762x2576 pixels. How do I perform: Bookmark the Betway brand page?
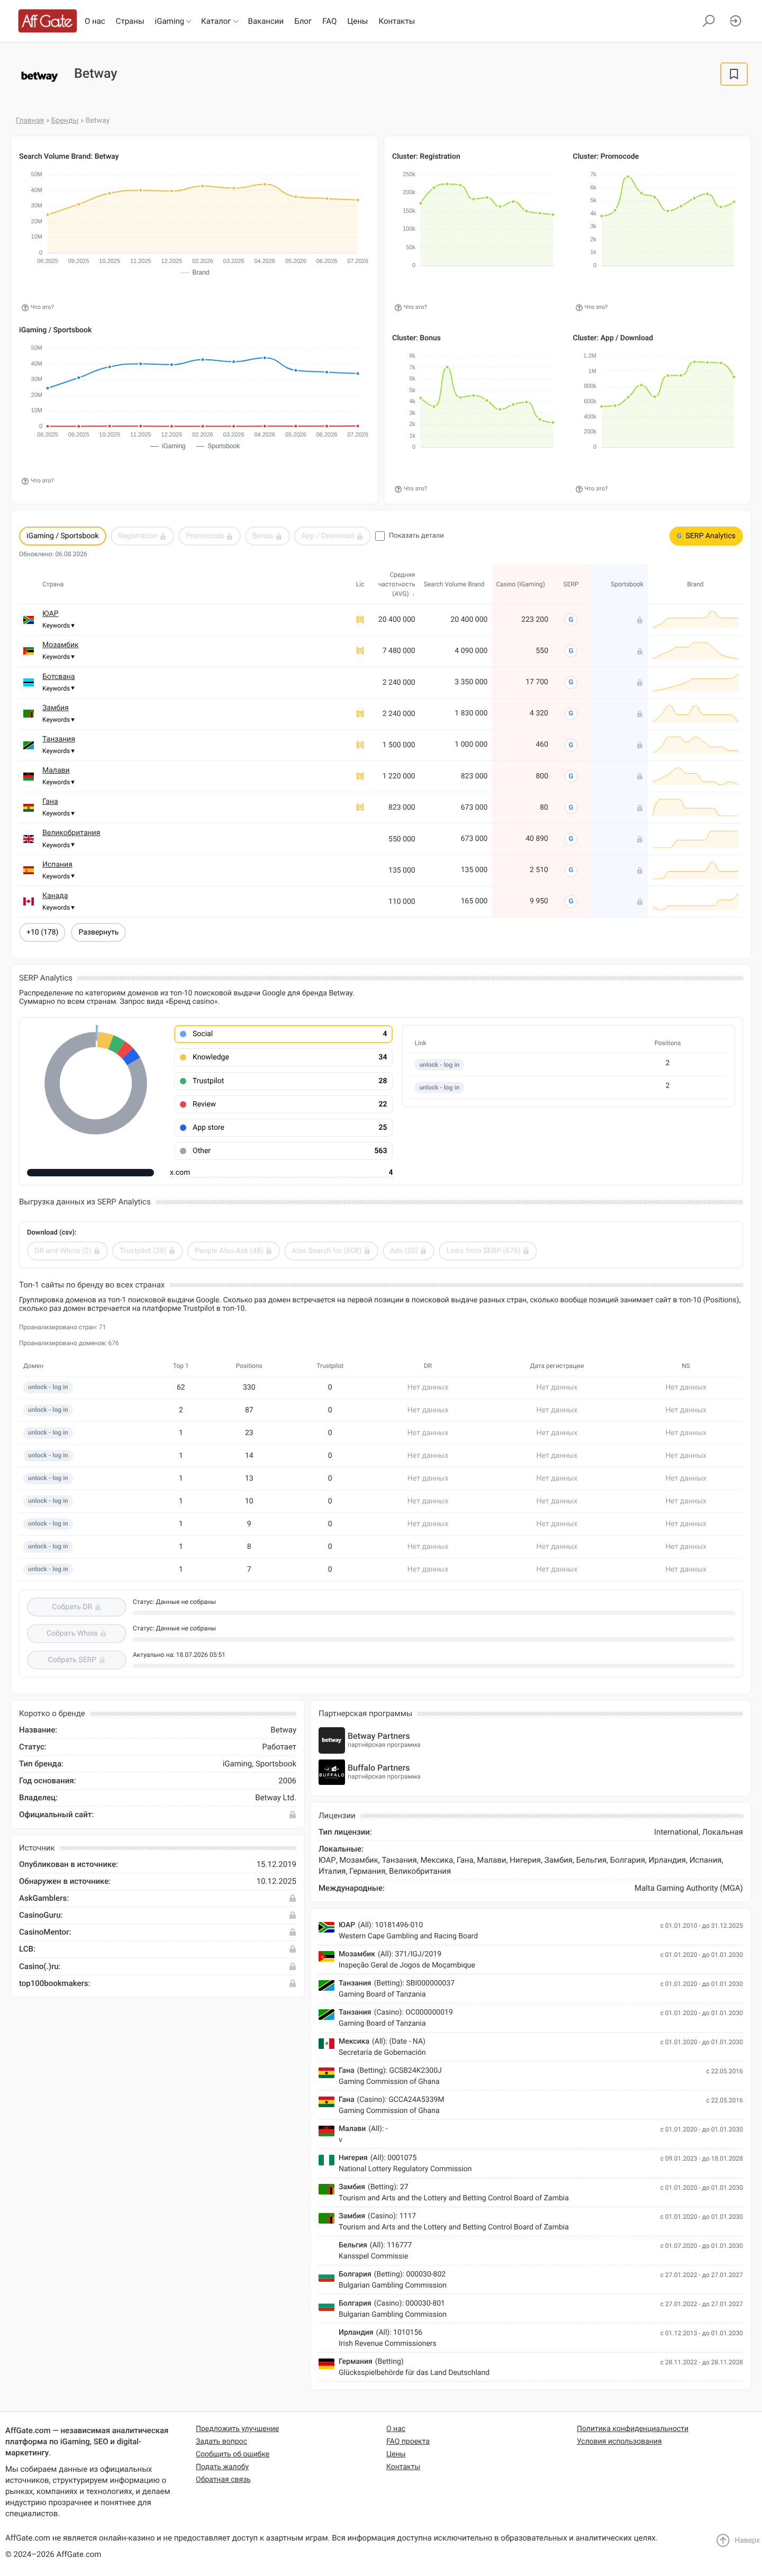click(733, 74)
